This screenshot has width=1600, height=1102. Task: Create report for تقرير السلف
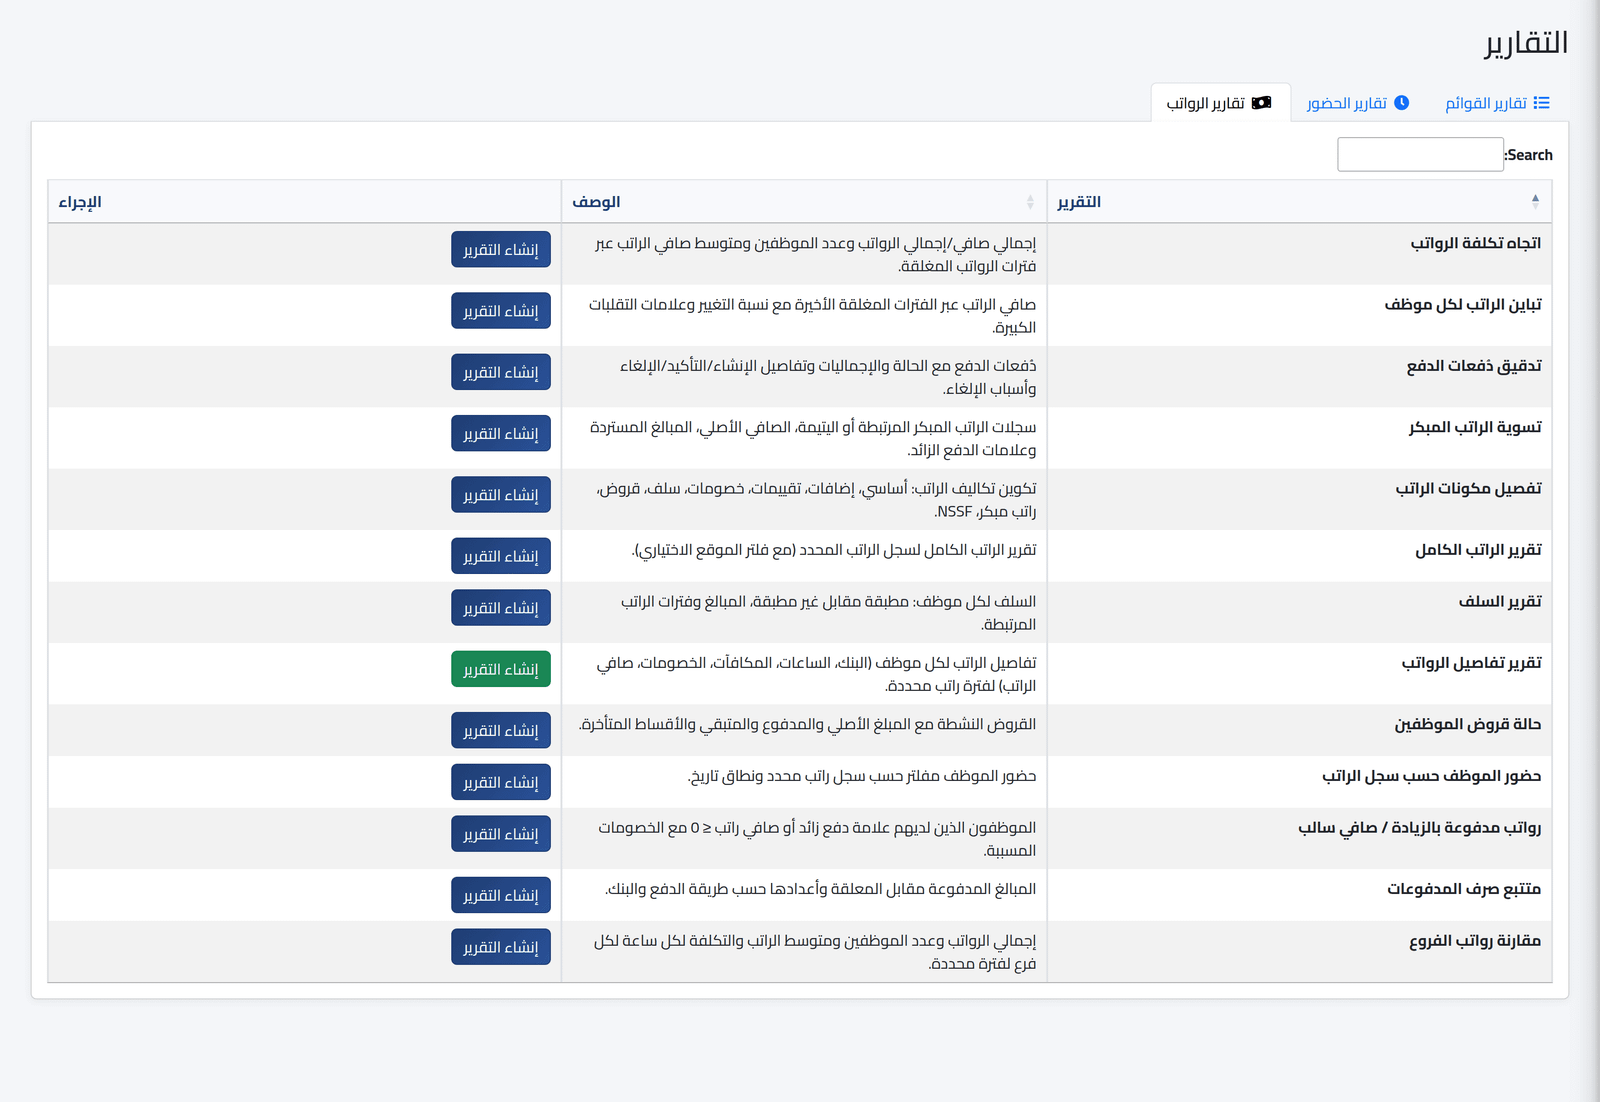[501, 608]
